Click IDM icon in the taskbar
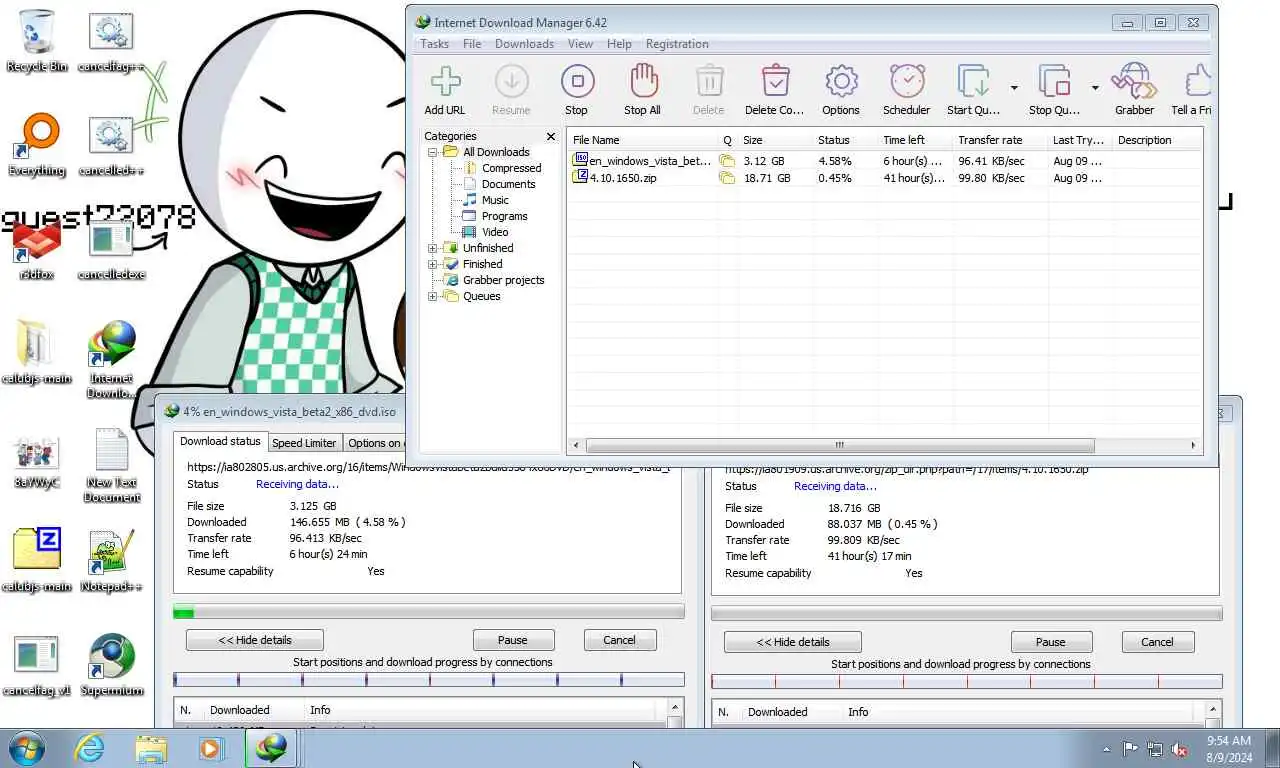Screen dimensions: 1280x768 pos(271,747)
